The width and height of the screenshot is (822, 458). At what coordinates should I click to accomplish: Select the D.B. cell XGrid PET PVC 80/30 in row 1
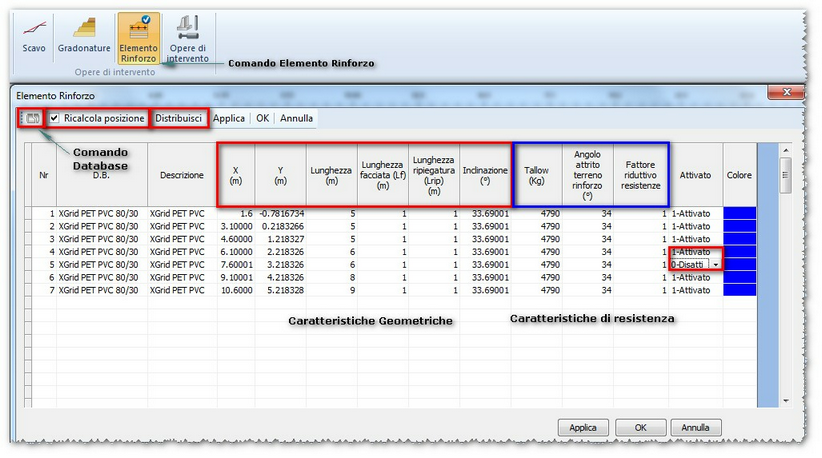click(x=102, y=213)
